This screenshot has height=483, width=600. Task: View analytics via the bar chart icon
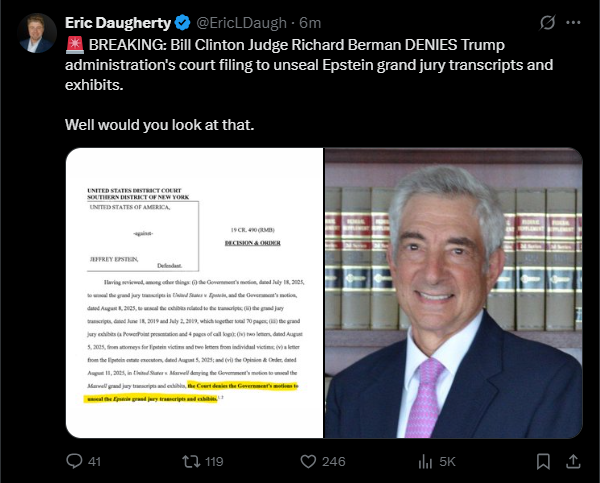(x=425, y=462)
